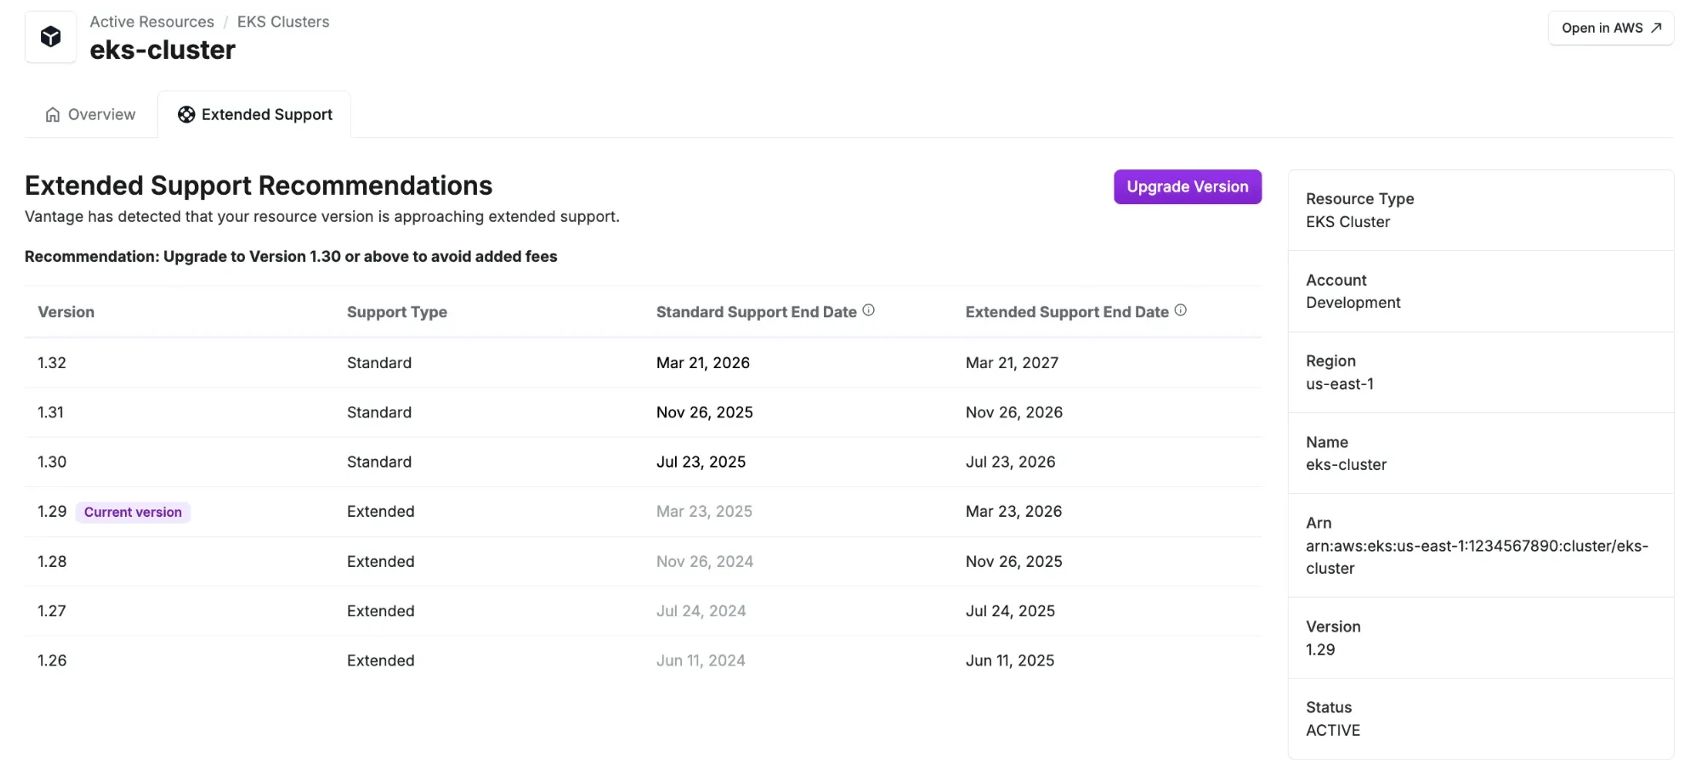Open the EKS Clusters breadcrumb link
The image size is (1692, 770).
283,22
